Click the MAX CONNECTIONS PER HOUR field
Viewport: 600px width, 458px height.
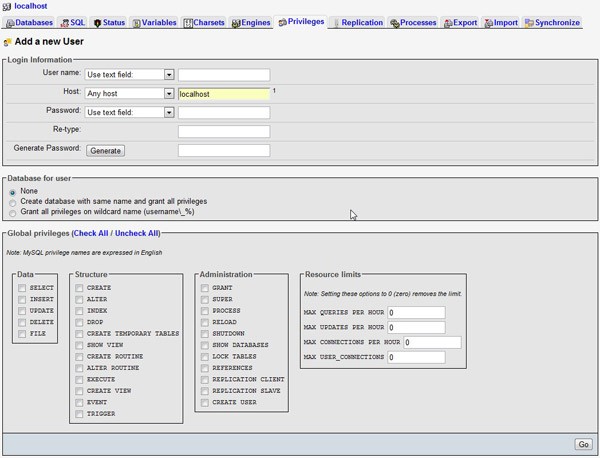tap(432, 342)
